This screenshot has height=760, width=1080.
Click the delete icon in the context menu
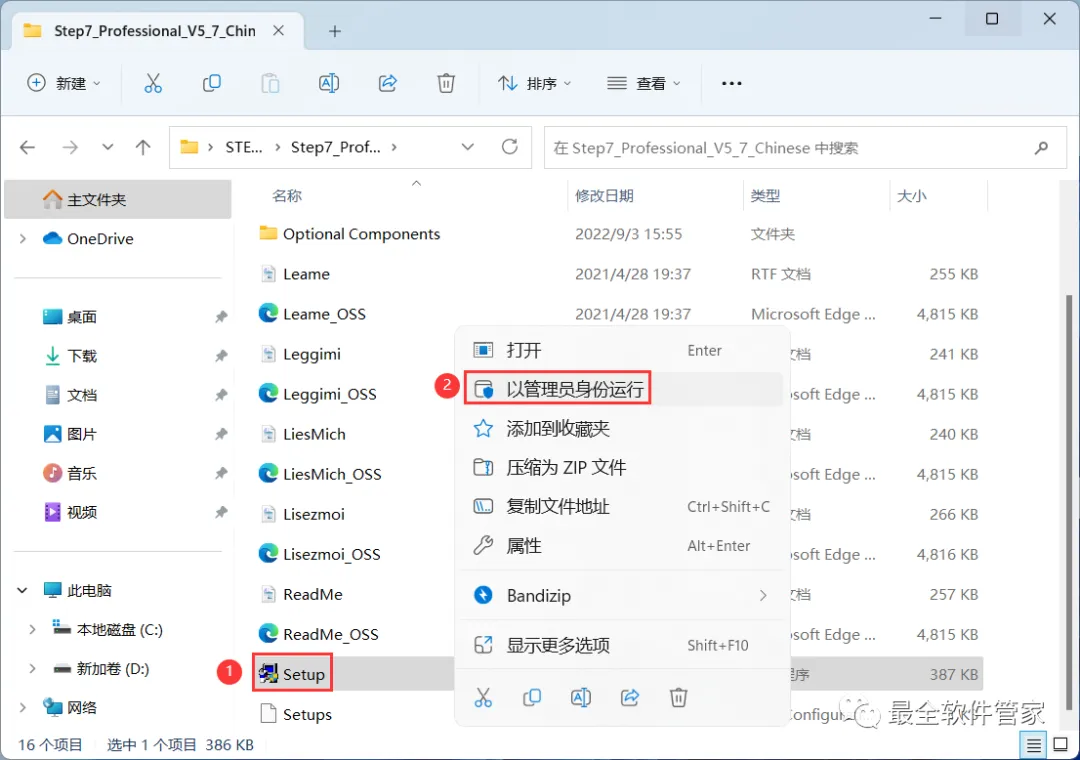point(678,697)
